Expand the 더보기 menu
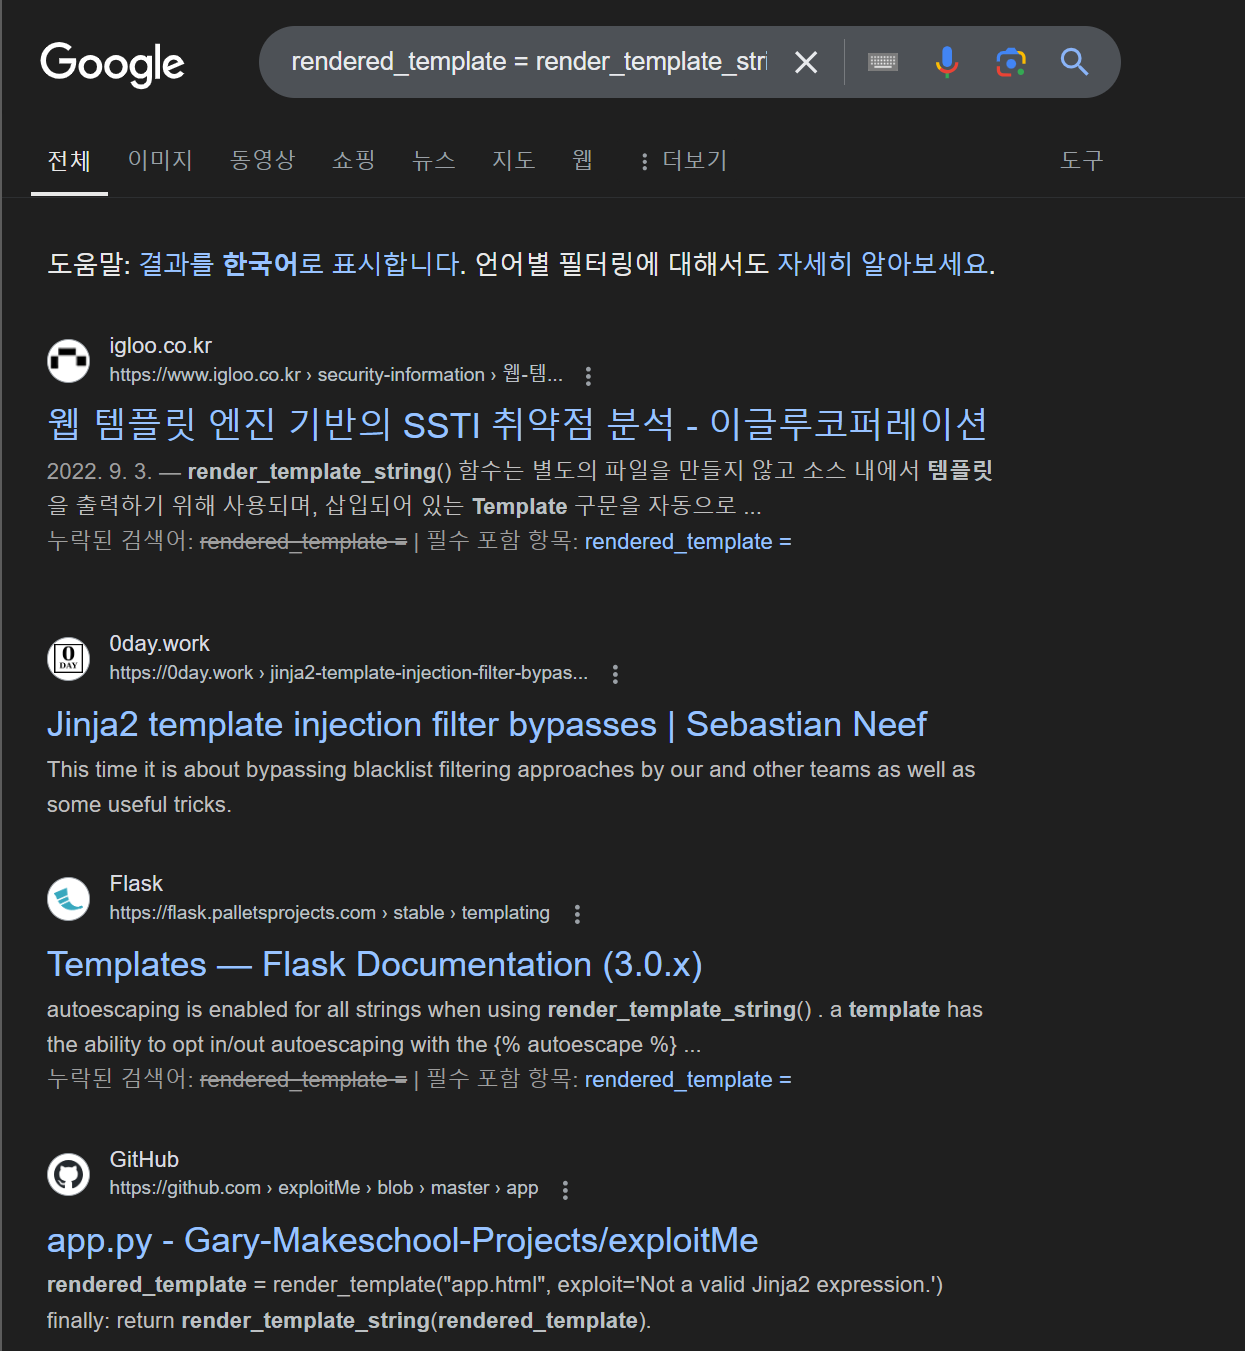1245x1351 pixels. tap(684, 161)
